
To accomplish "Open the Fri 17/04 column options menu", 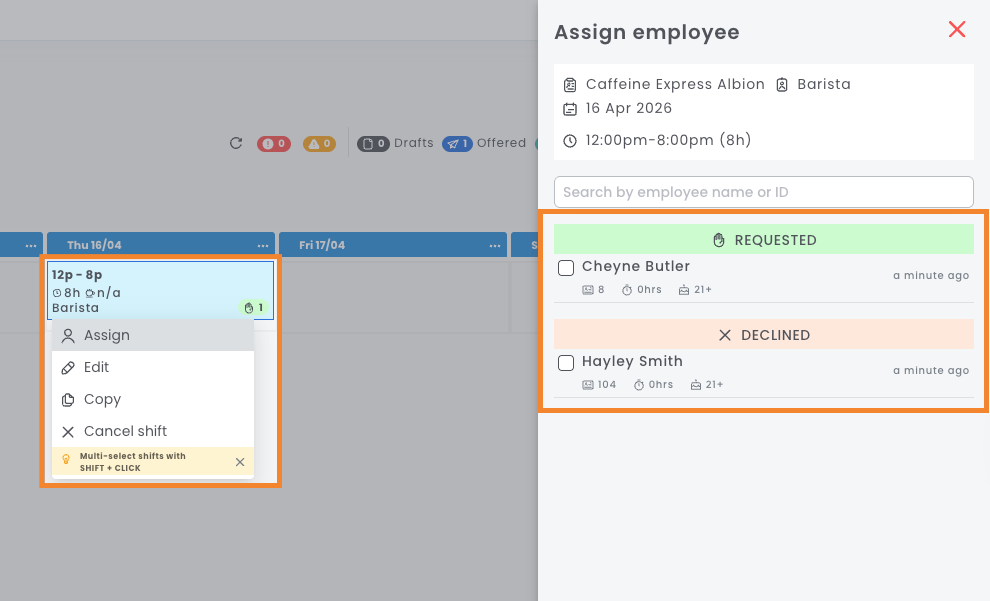I will coord(495,245).
